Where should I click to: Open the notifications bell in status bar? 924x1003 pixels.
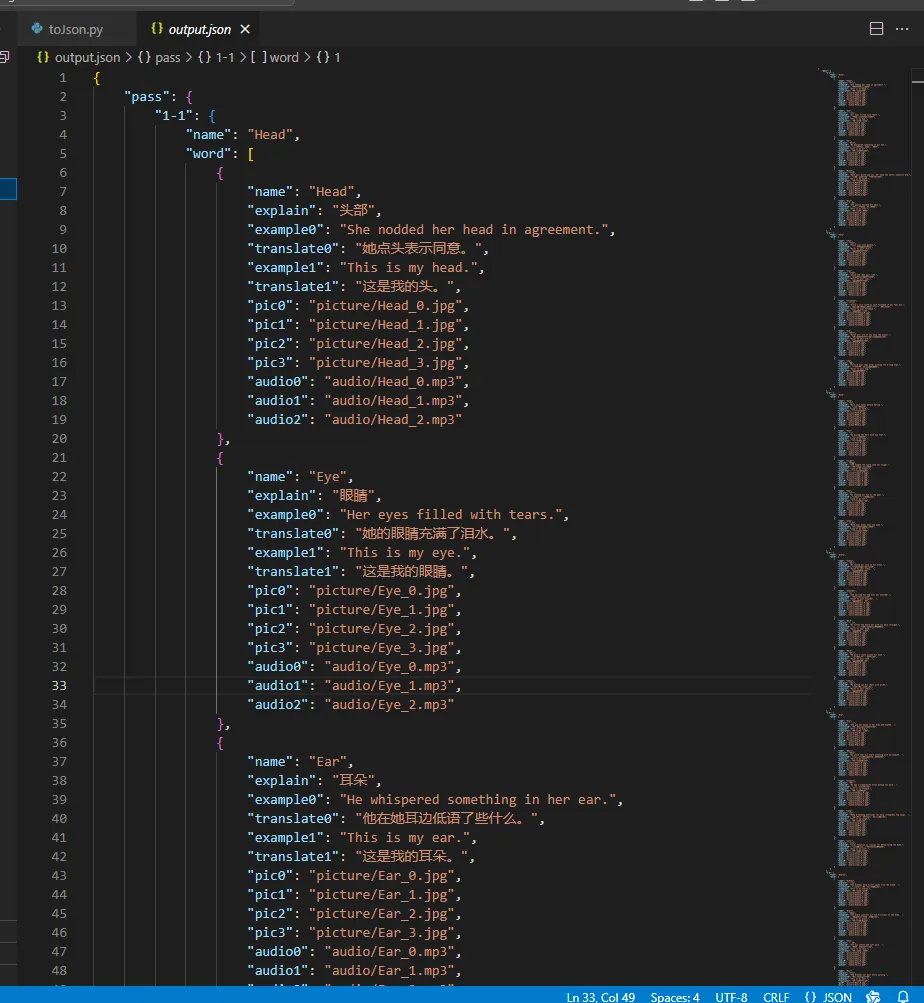tap(905, 995)
